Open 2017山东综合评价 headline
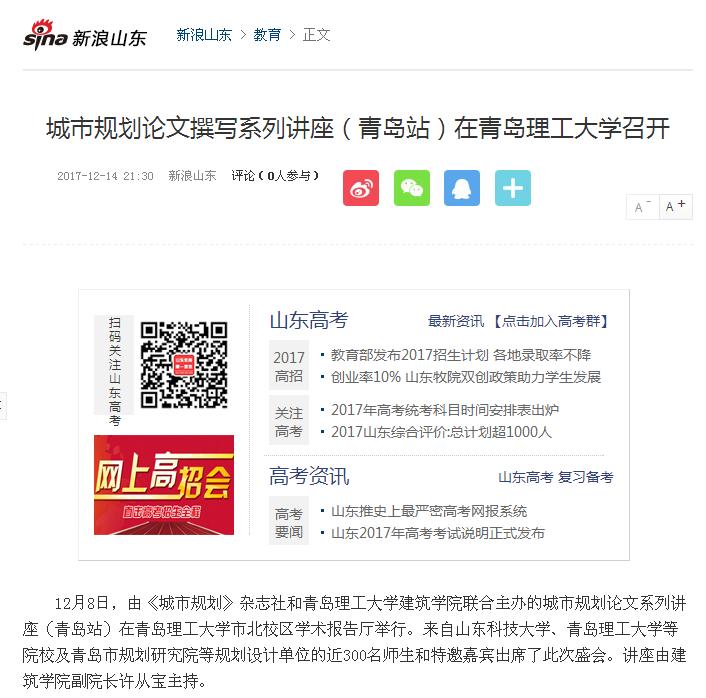Viewport: 706px width, 698px height. (x=441, y=431)
